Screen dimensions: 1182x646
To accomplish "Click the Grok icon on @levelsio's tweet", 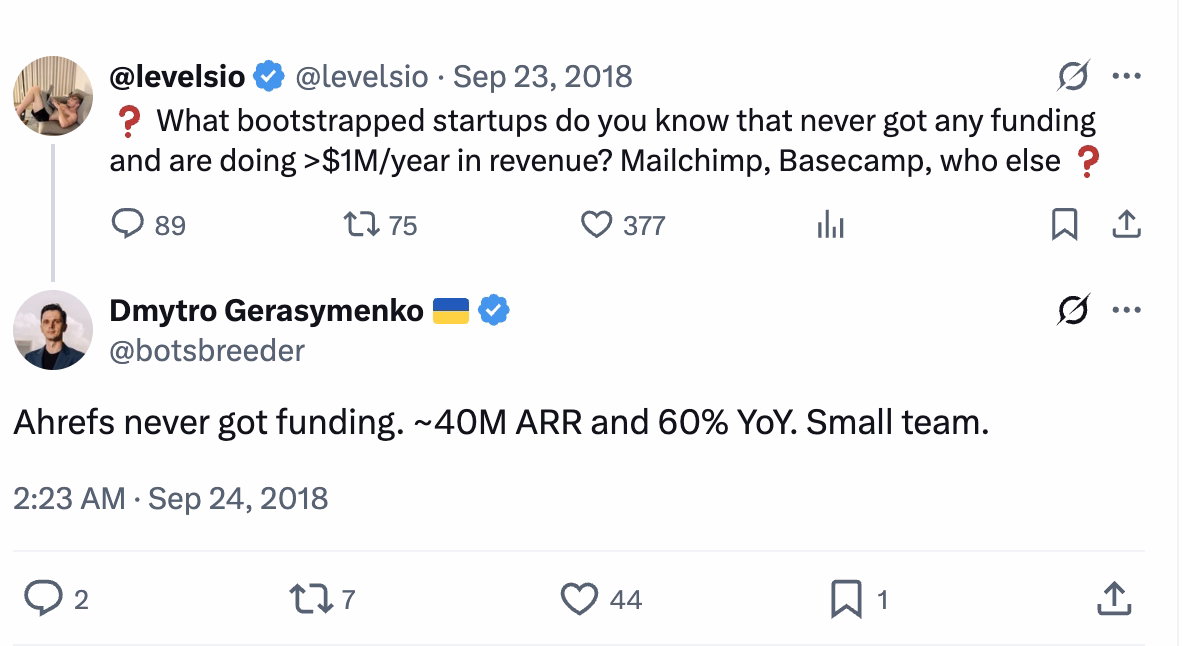I will click(1072, 74).
